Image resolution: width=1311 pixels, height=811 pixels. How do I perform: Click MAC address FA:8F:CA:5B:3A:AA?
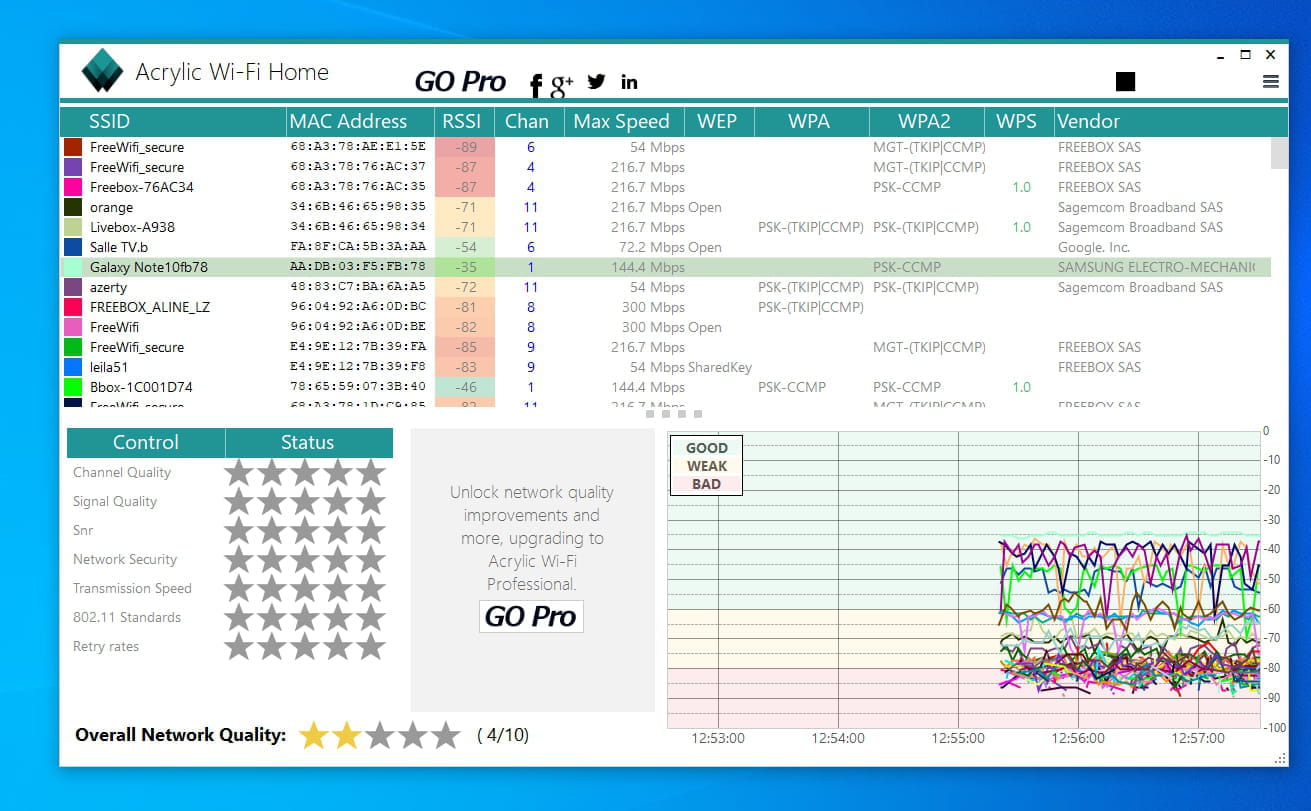pos(358,247)
